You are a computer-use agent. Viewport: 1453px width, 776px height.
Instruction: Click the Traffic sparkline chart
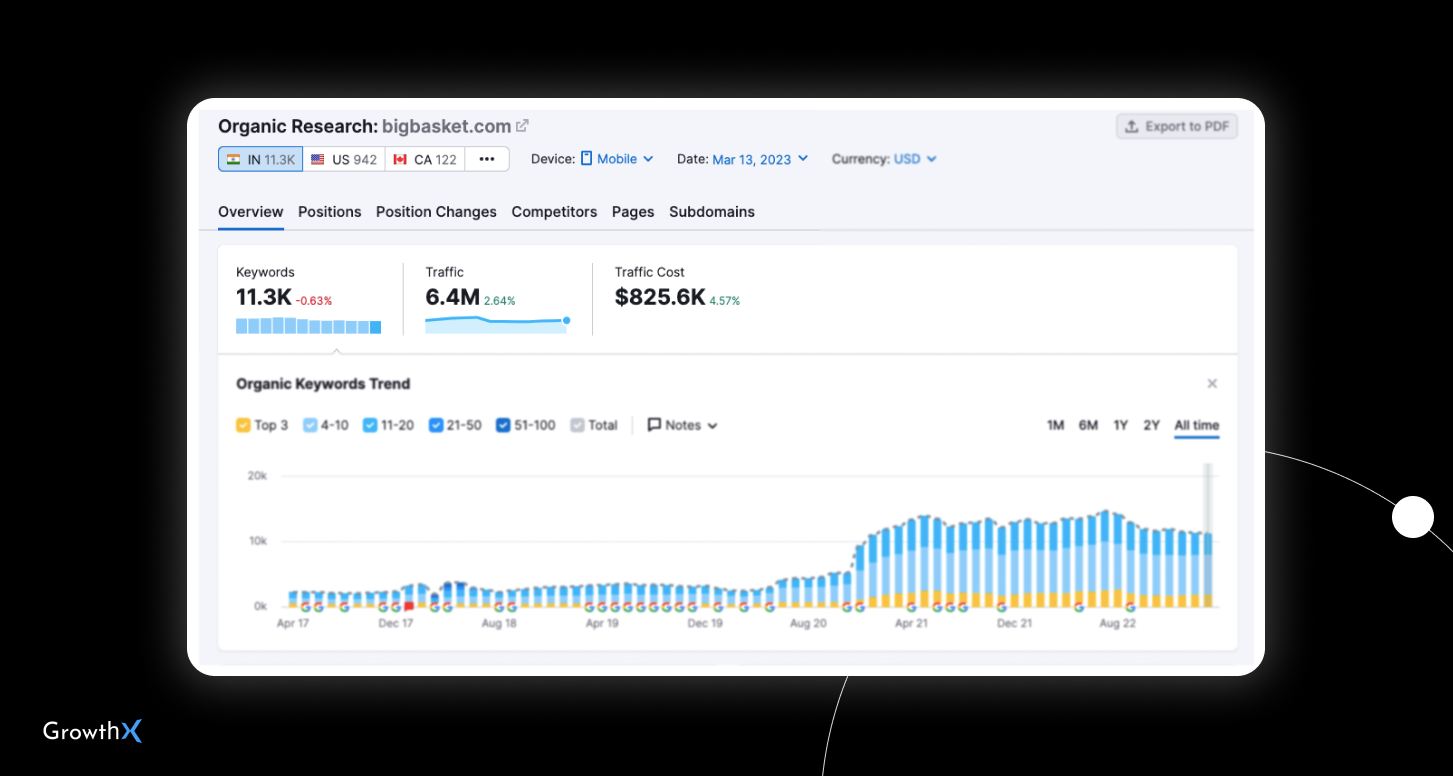click(x=497, y=323)
